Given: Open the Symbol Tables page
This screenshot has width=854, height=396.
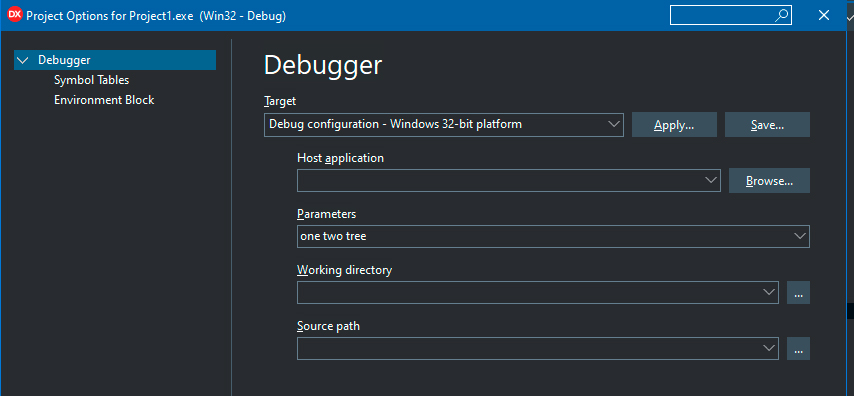Looking at the screenshot, I should (x=92, y=80).
